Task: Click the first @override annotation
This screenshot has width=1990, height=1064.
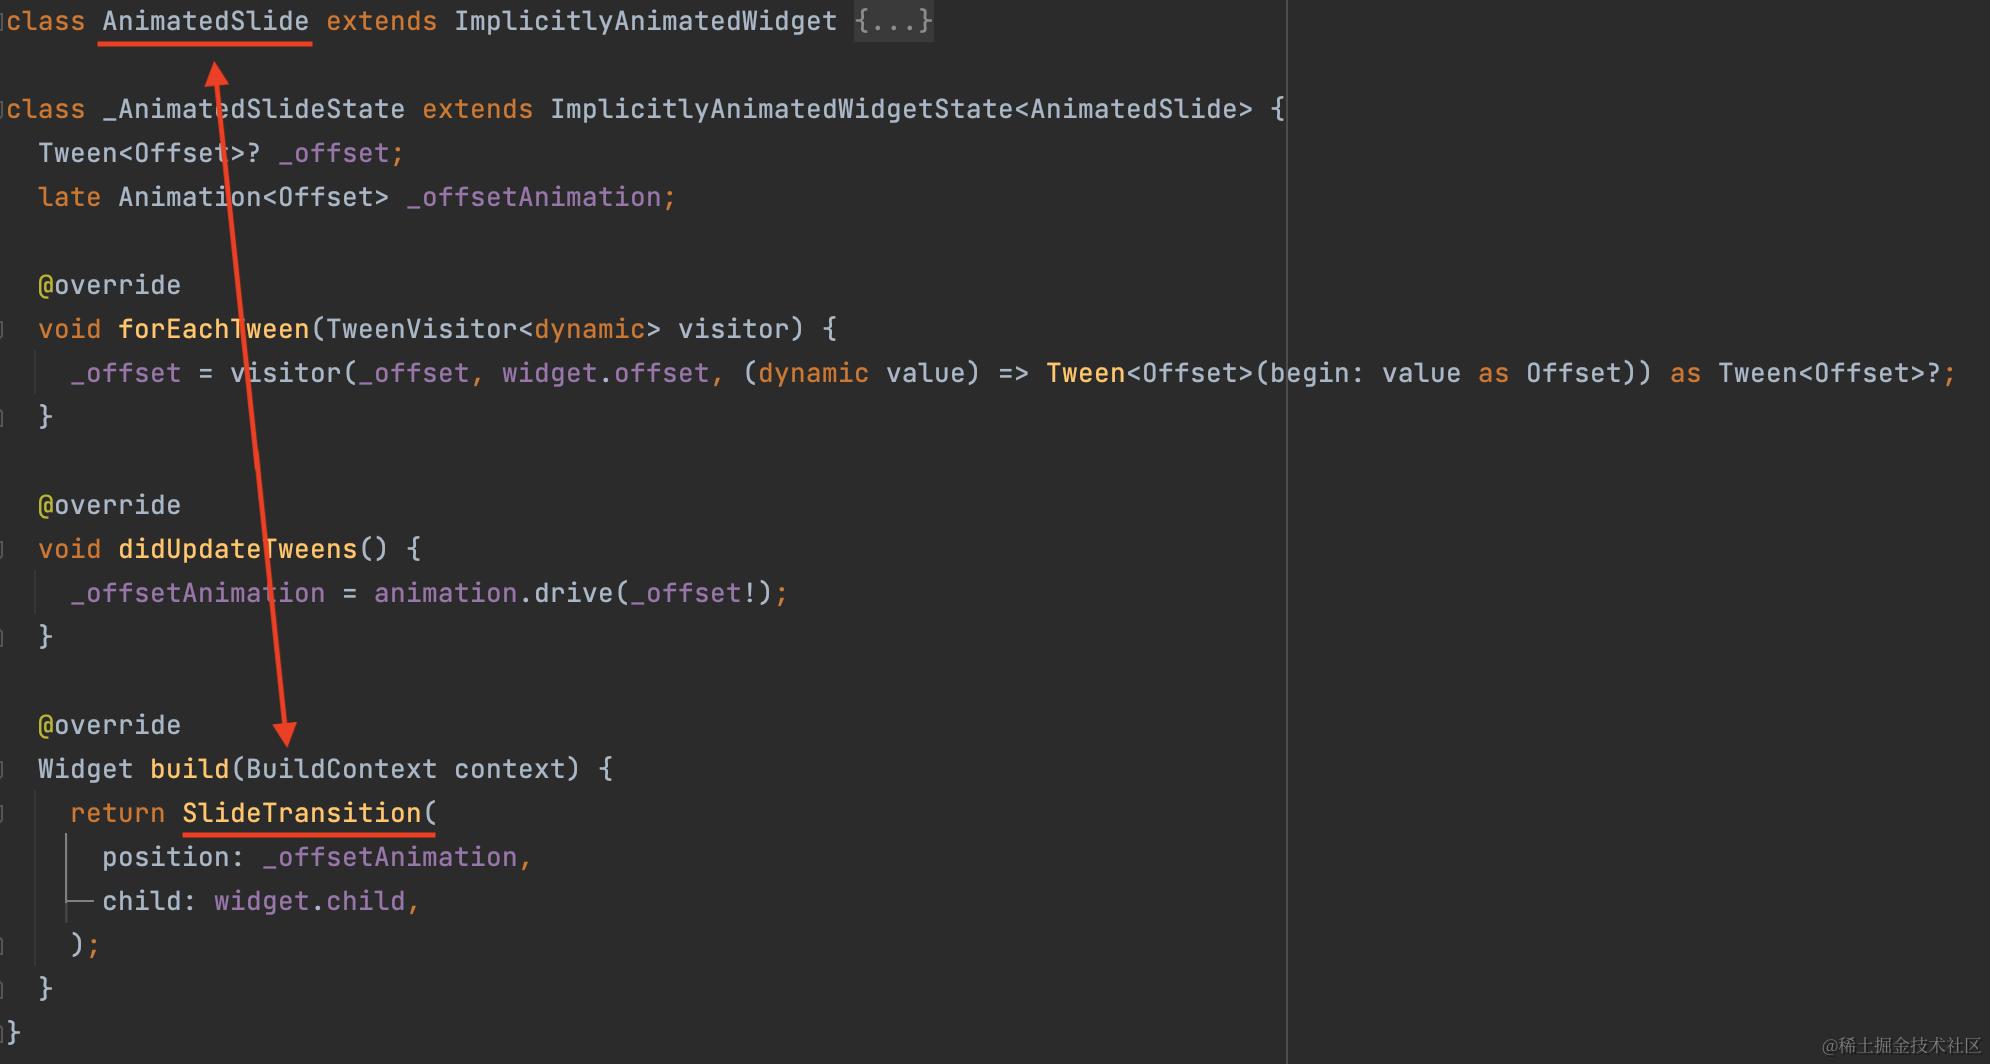Action: pos(109,285)
